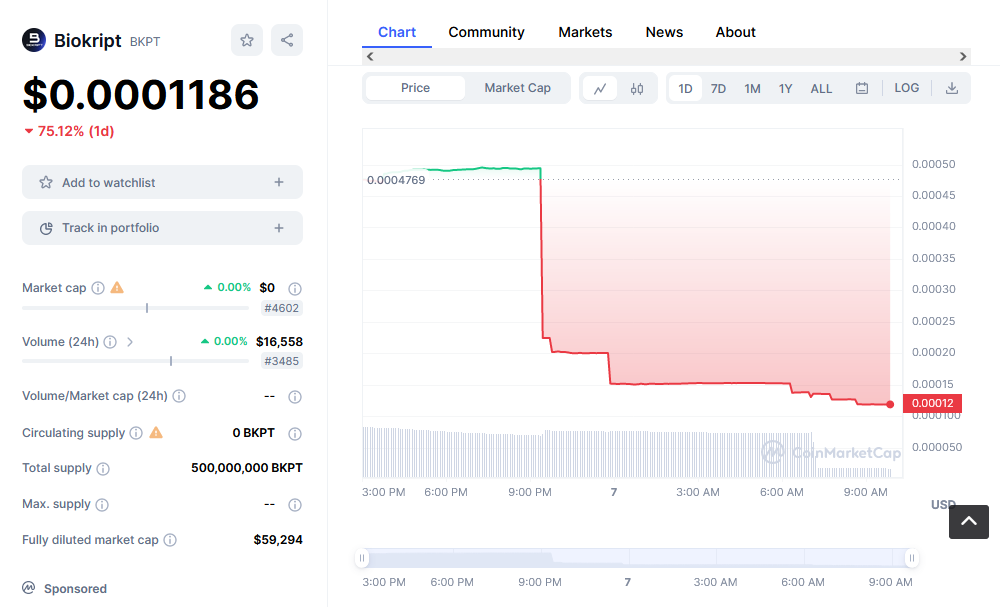Open Market cap info tooltip icon
This screenshot has height=607, width=1000.
tap(98, 288)
